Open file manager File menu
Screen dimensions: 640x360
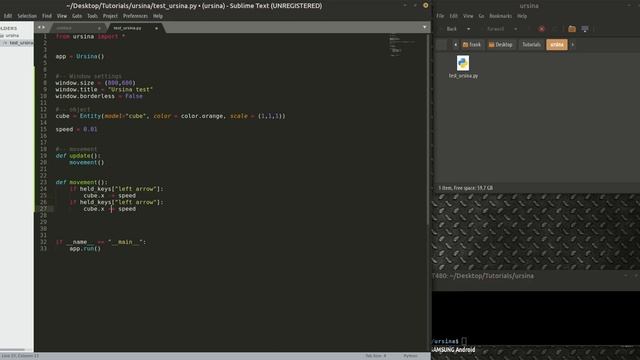[440, 16]
